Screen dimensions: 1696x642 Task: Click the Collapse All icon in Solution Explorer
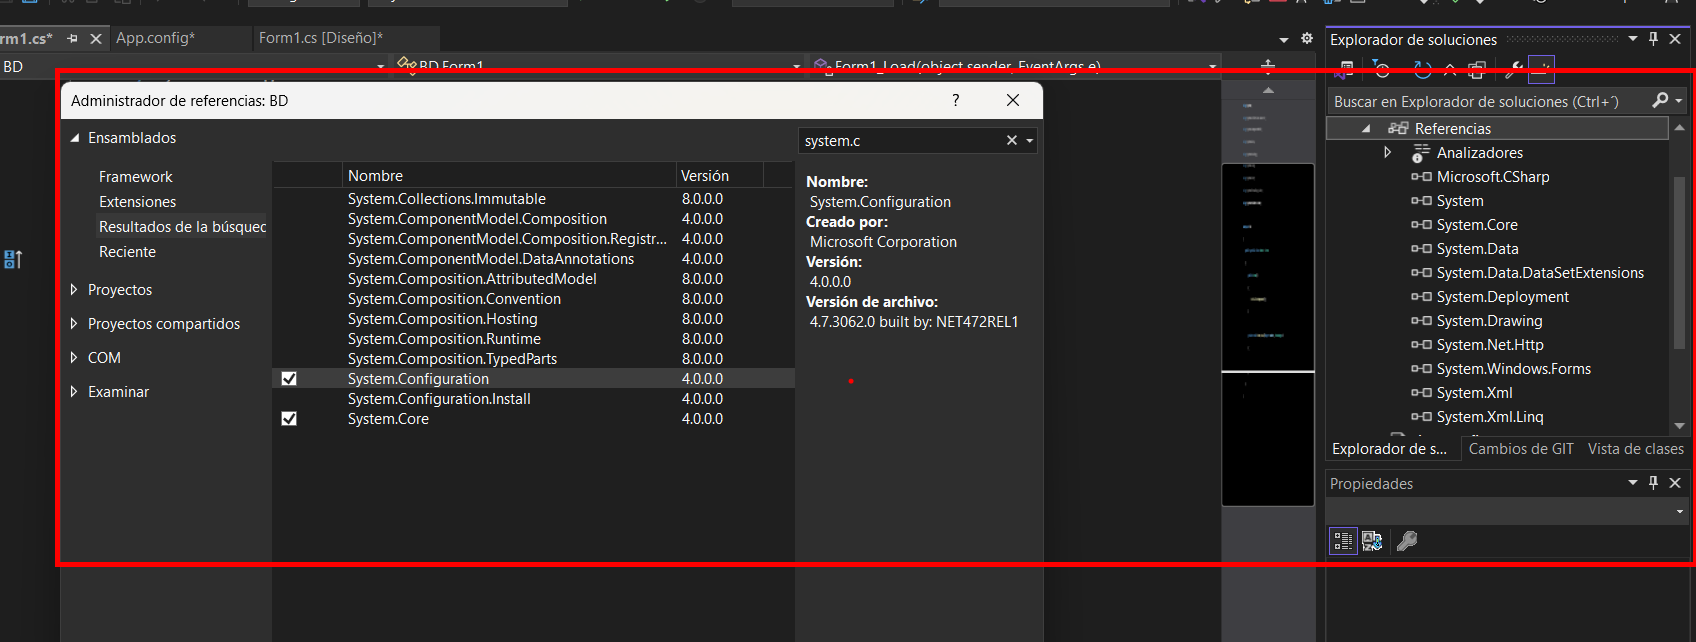click(1450, 70)
